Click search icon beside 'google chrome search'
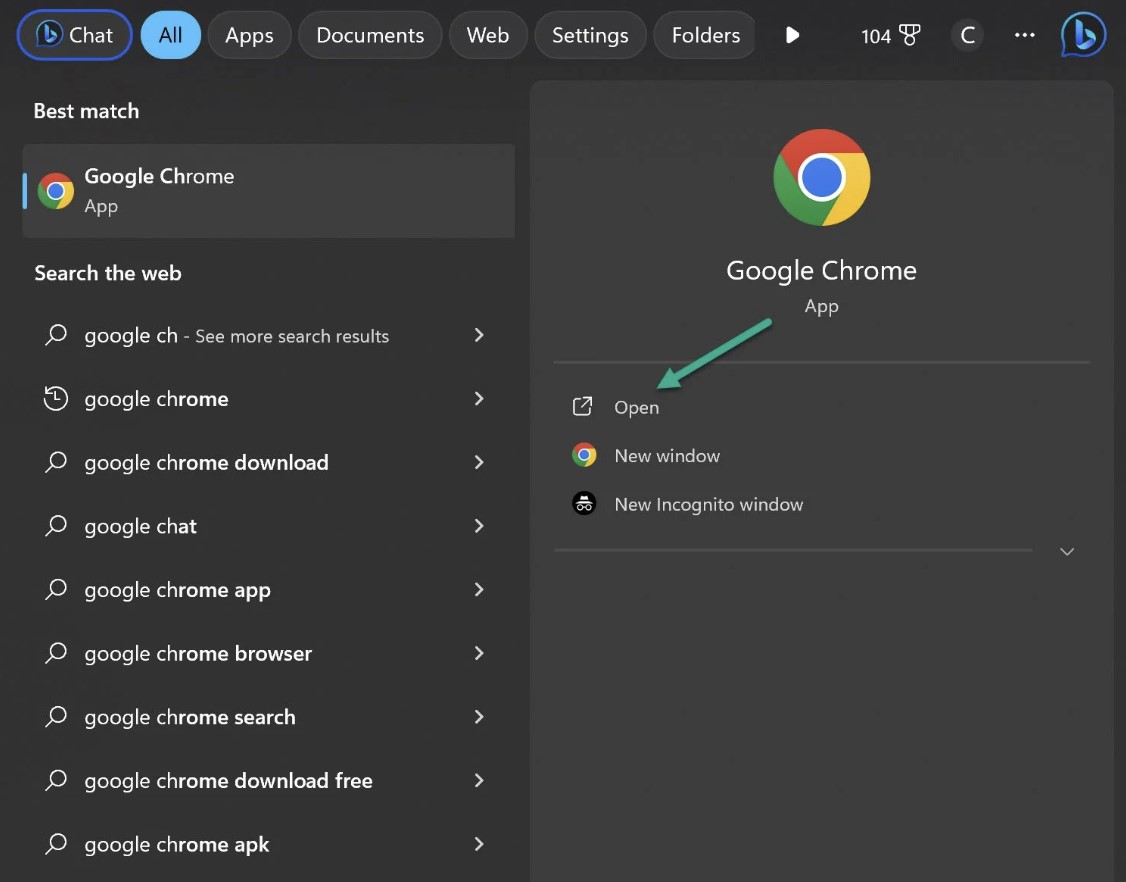Image resolution: width=1126 pixels, height=882 pixels. click(56, 716)
